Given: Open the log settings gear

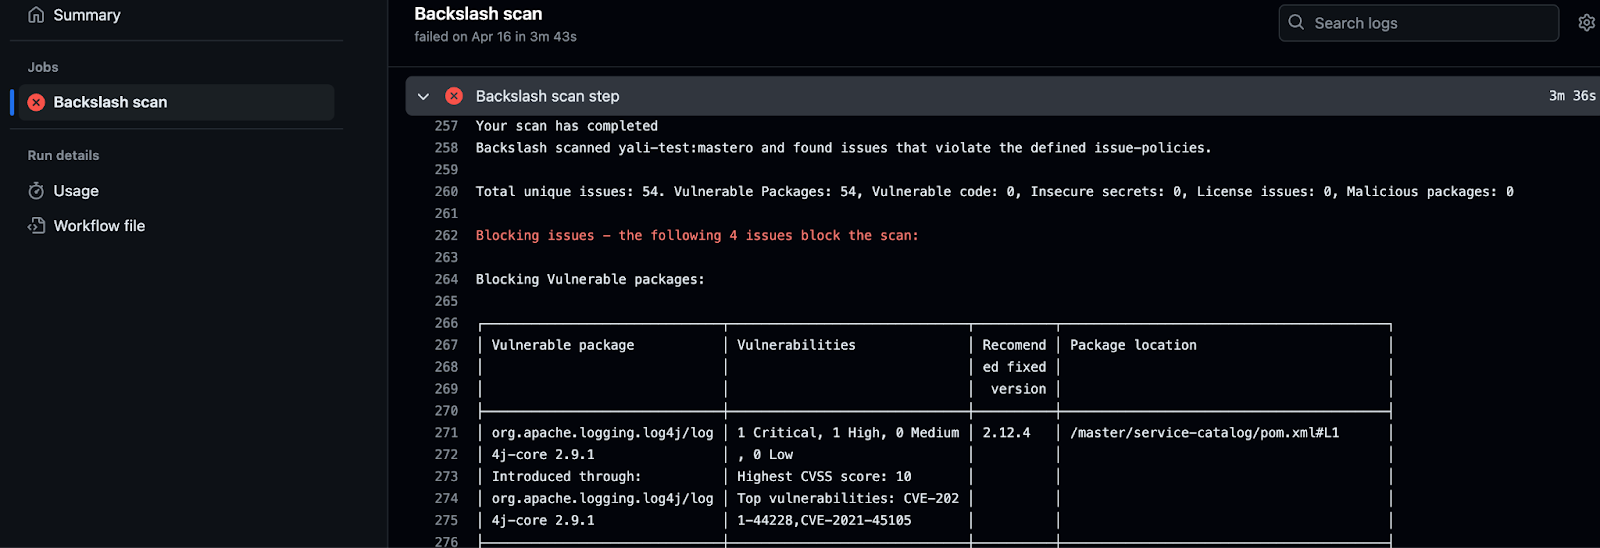Looking at the screenshot, I should [1587, 23].
